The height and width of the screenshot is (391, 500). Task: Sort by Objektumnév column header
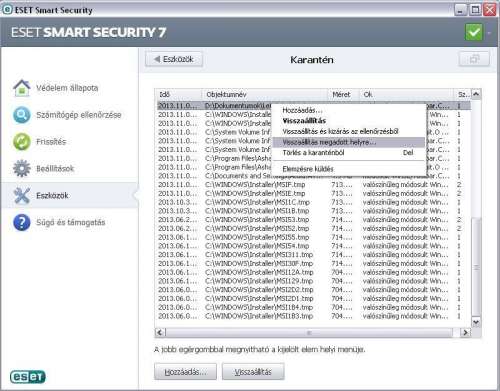(265, 95)
